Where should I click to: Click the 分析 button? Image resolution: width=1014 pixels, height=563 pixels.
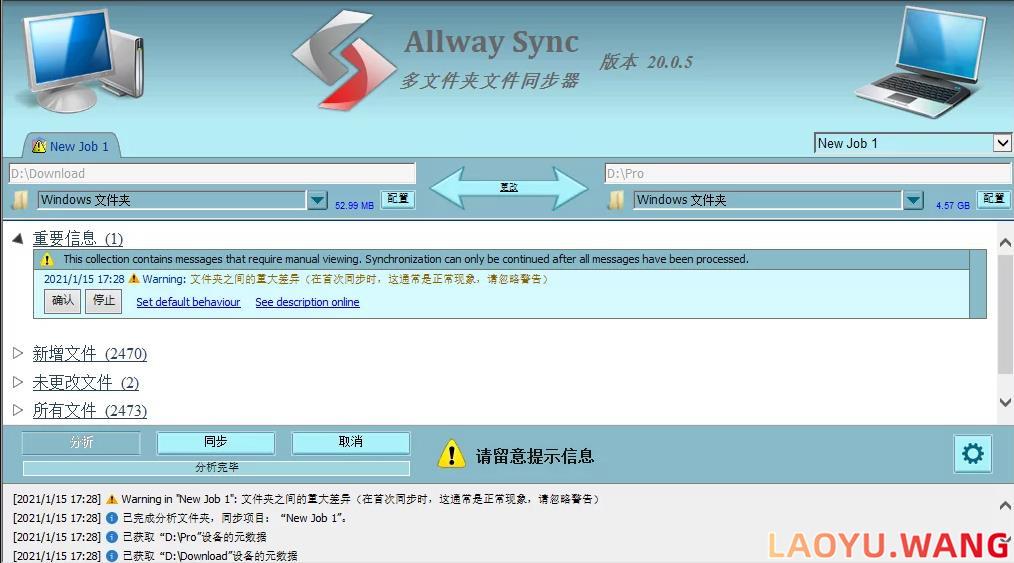[x=81, y=443]
